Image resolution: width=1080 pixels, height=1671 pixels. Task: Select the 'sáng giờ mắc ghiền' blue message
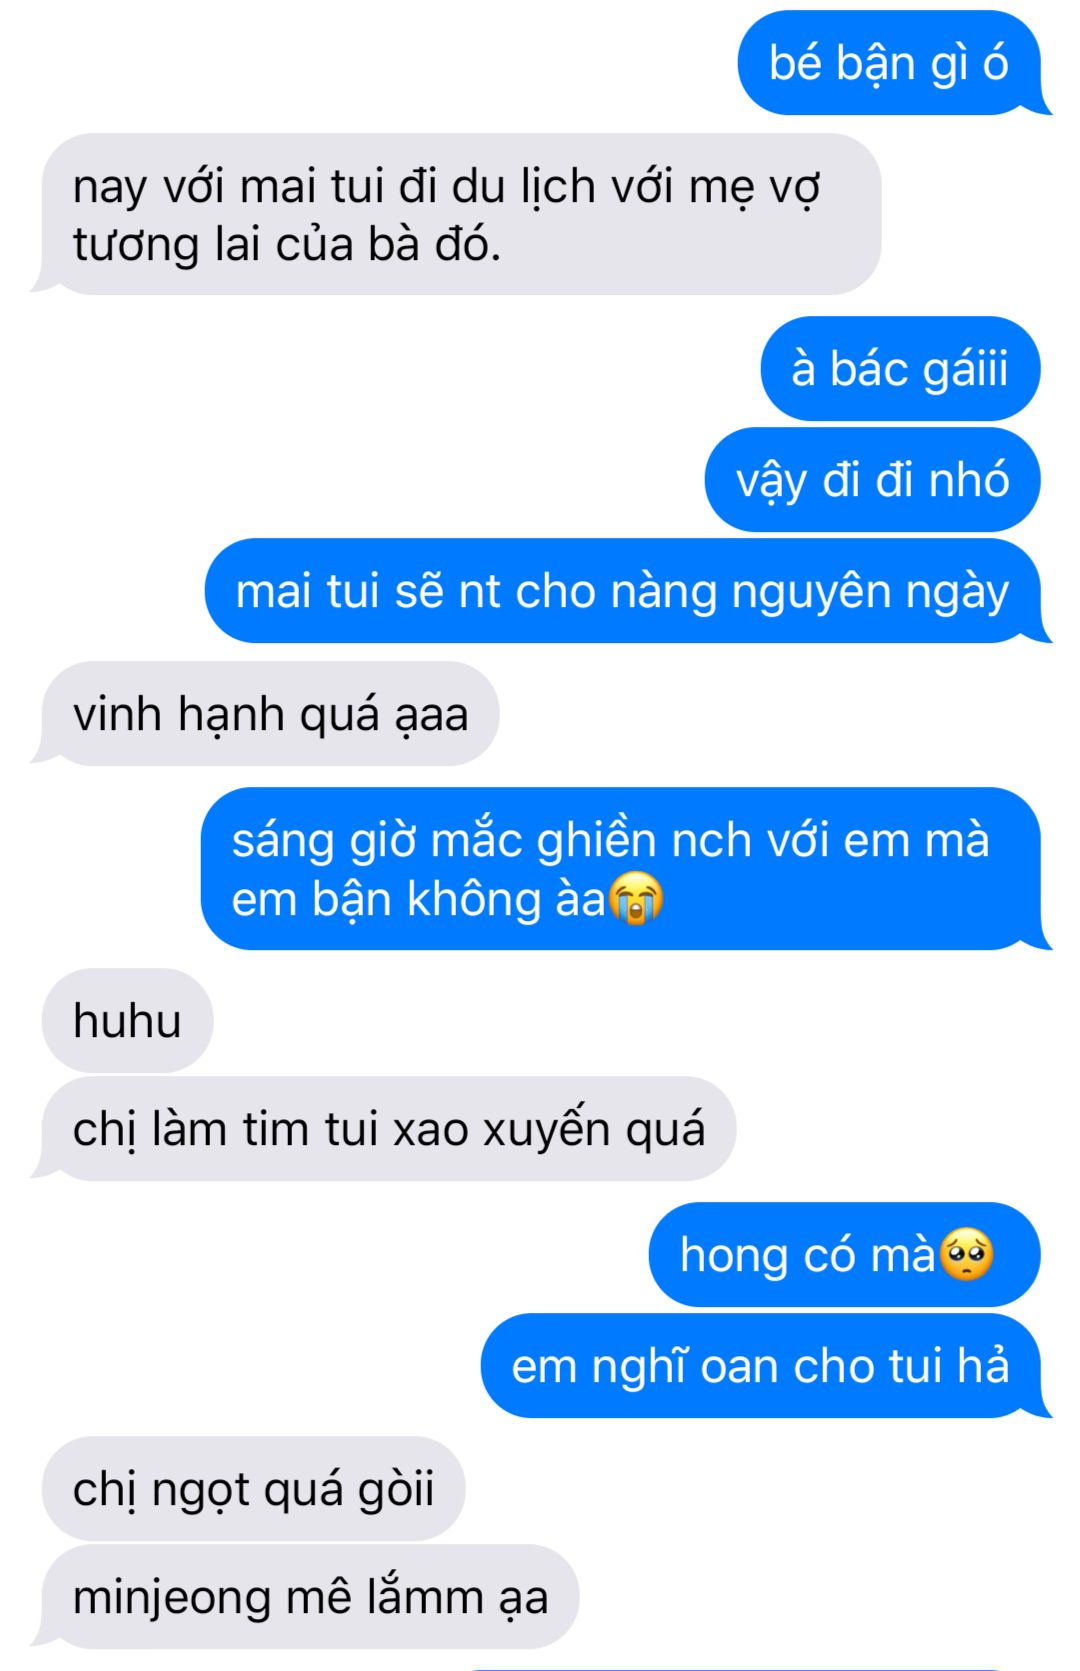pos(626,869)
